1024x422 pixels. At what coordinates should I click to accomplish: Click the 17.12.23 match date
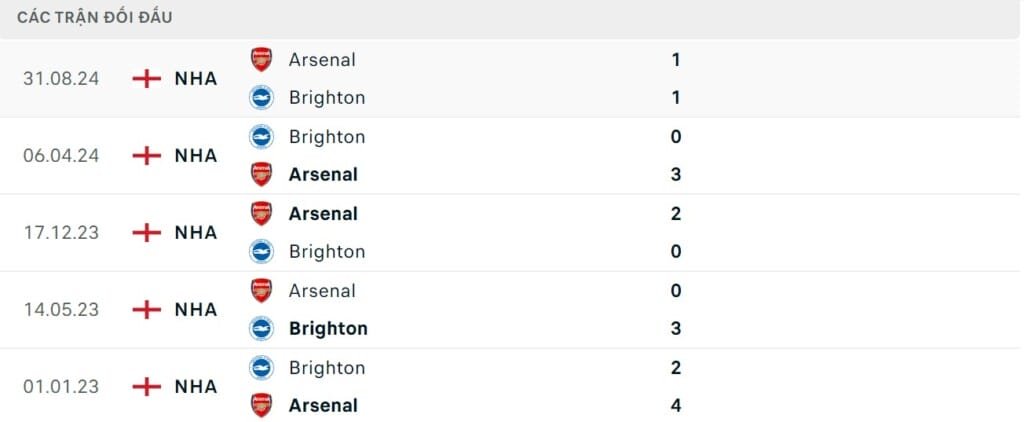(x=61, y=232)
